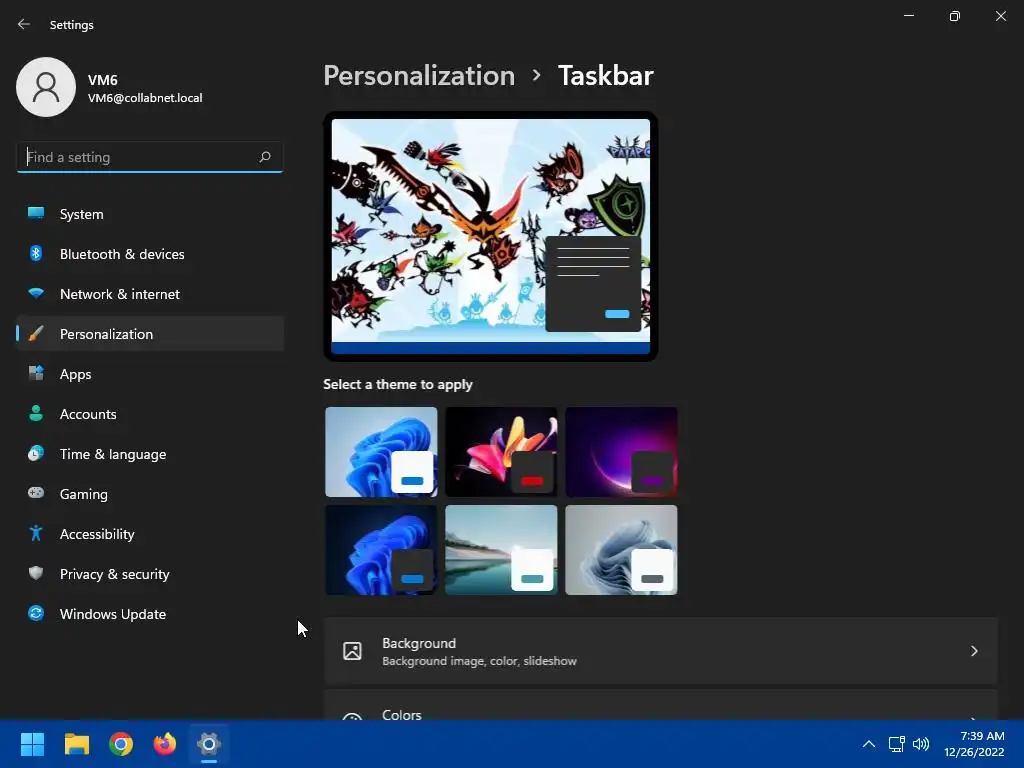Click the VM6@collabnet.local account text
This screenshot has height=768, width=1024.
click(x=145, y=98)
